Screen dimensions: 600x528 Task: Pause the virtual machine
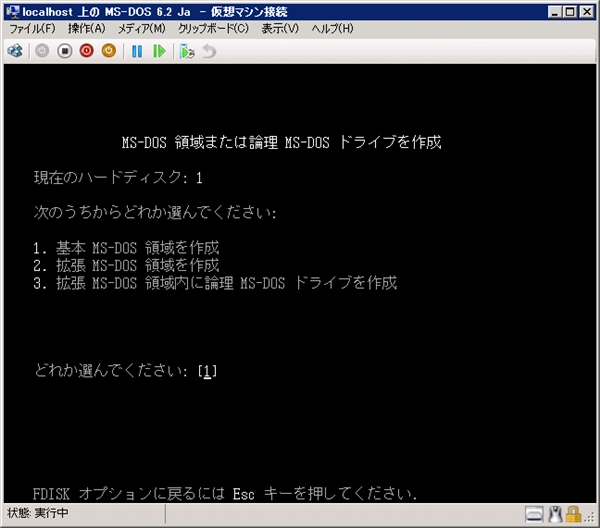coord(137,51)
